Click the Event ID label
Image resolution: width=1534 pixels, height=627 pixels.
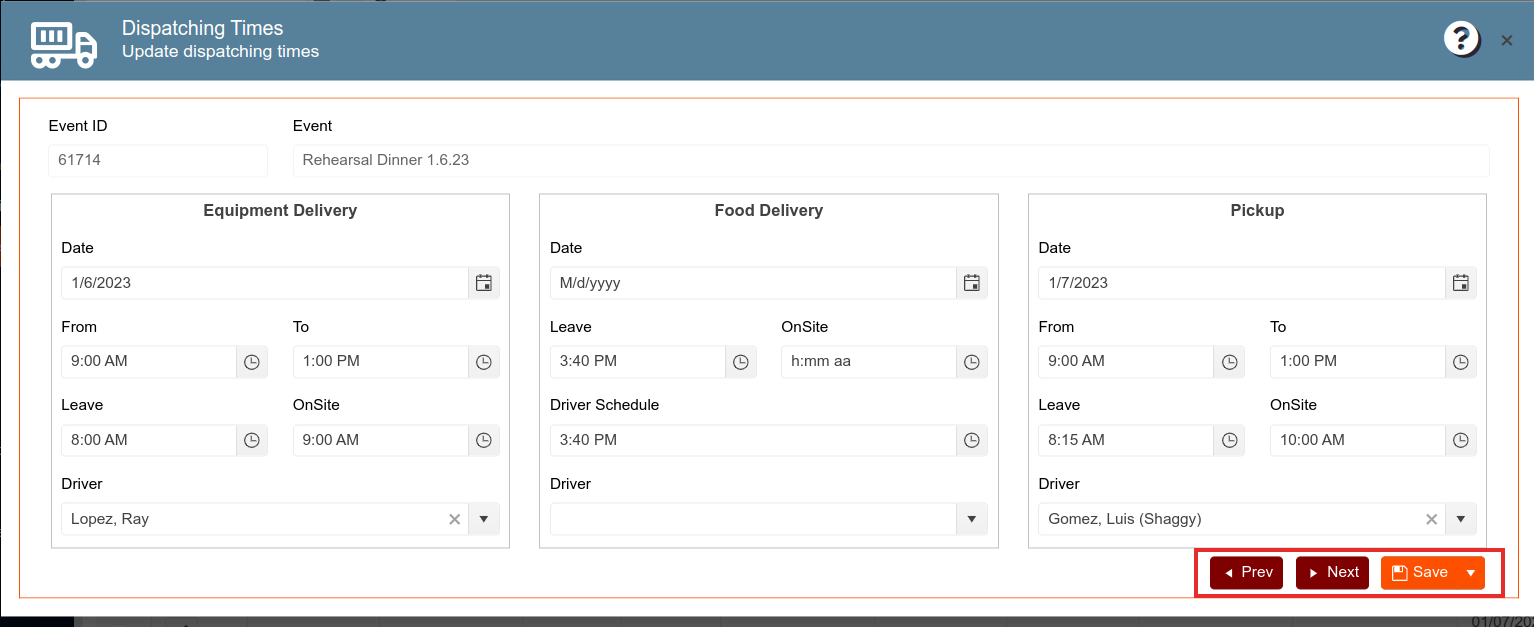point(78,126)
